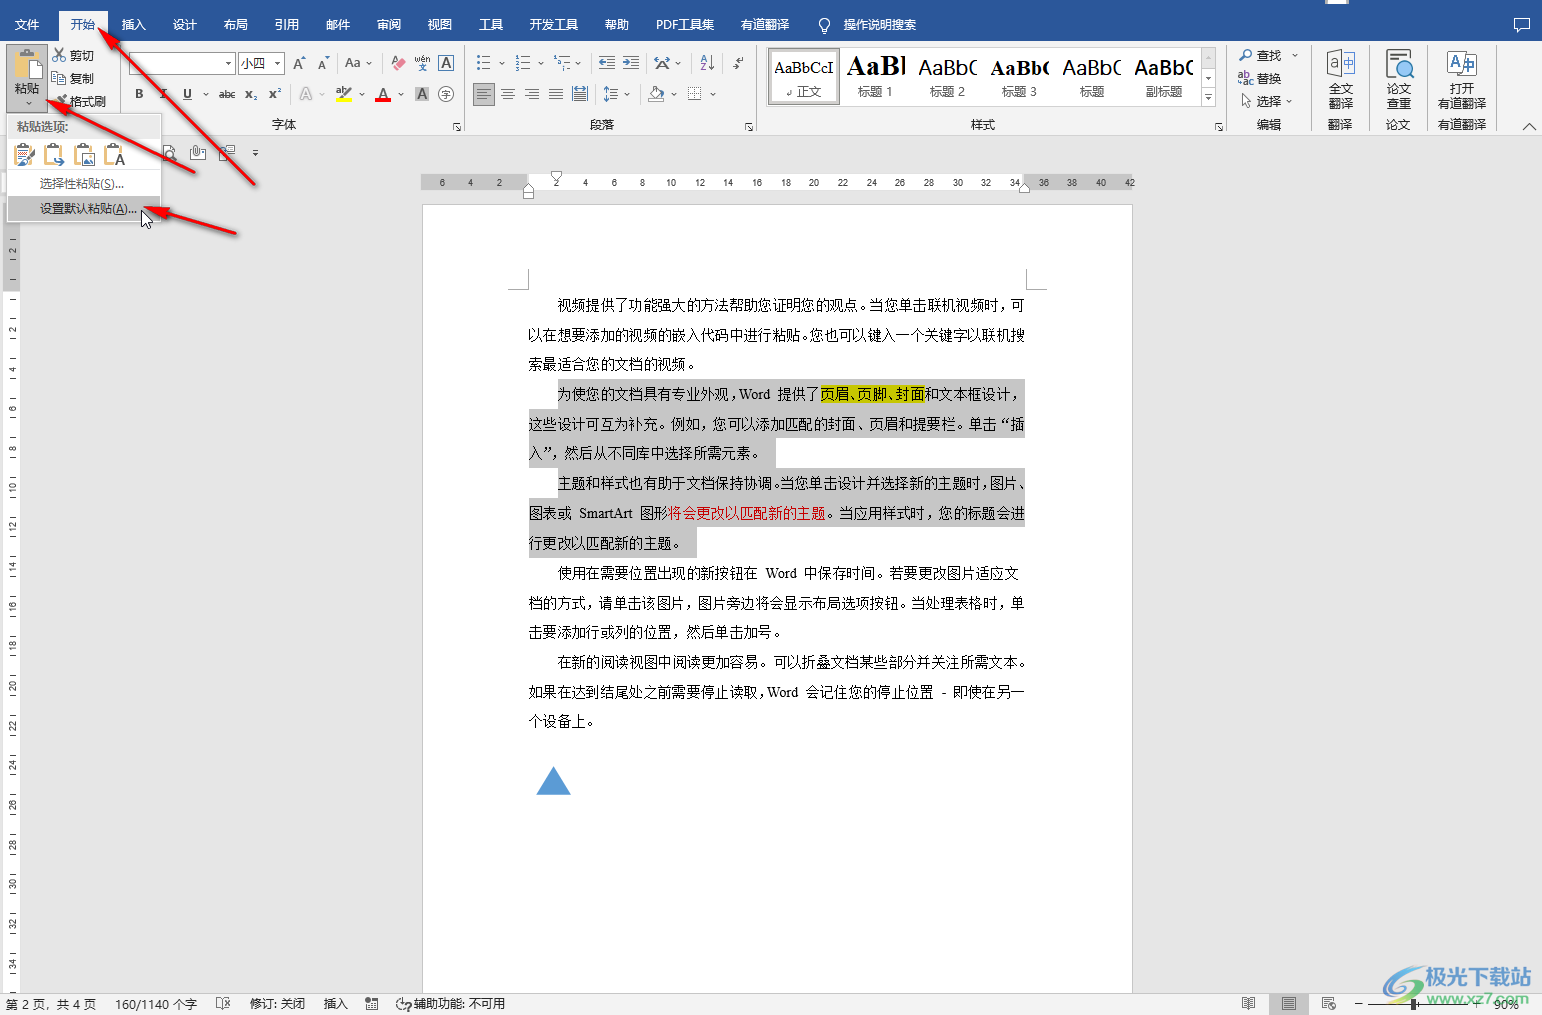
Task: Apply the Subtitle (副标题) style
Action: (x=1163, y=76)
